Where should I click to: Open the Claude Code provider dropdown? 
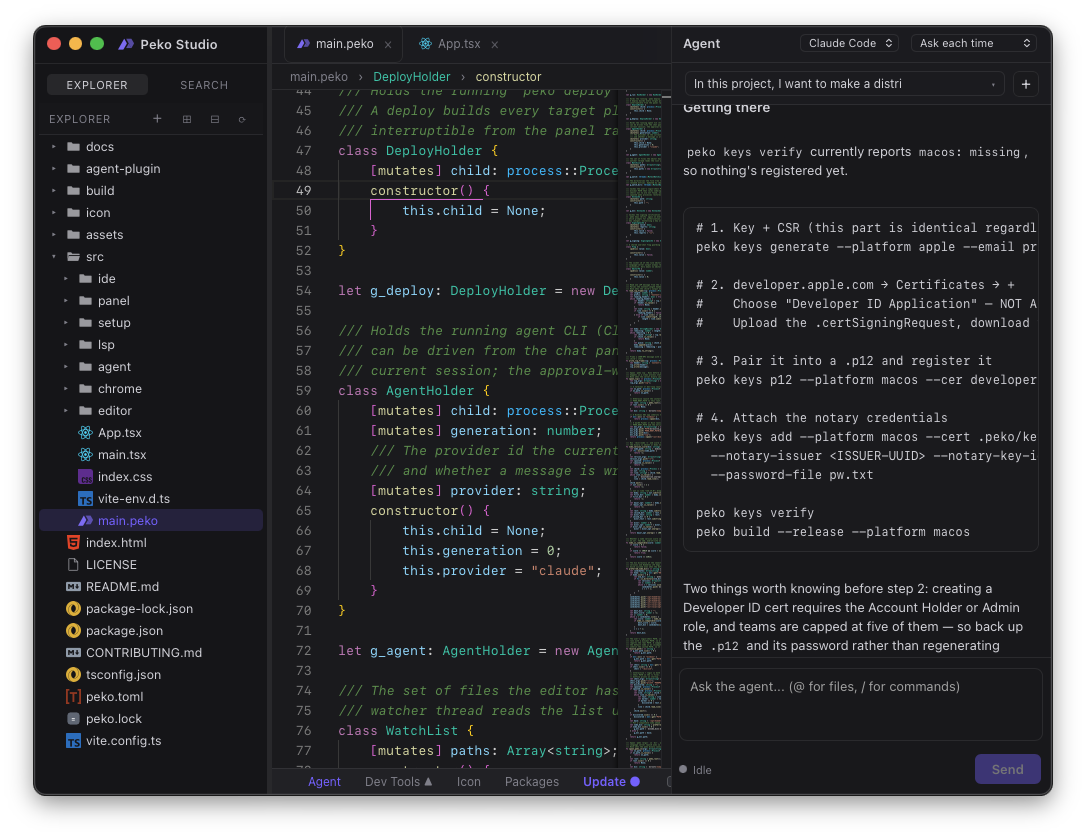pyautogui.click(x=849, y=43)
